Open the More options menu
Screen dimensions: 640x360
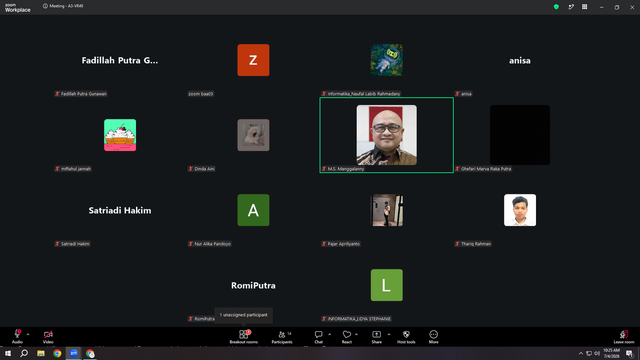point(433,337)
